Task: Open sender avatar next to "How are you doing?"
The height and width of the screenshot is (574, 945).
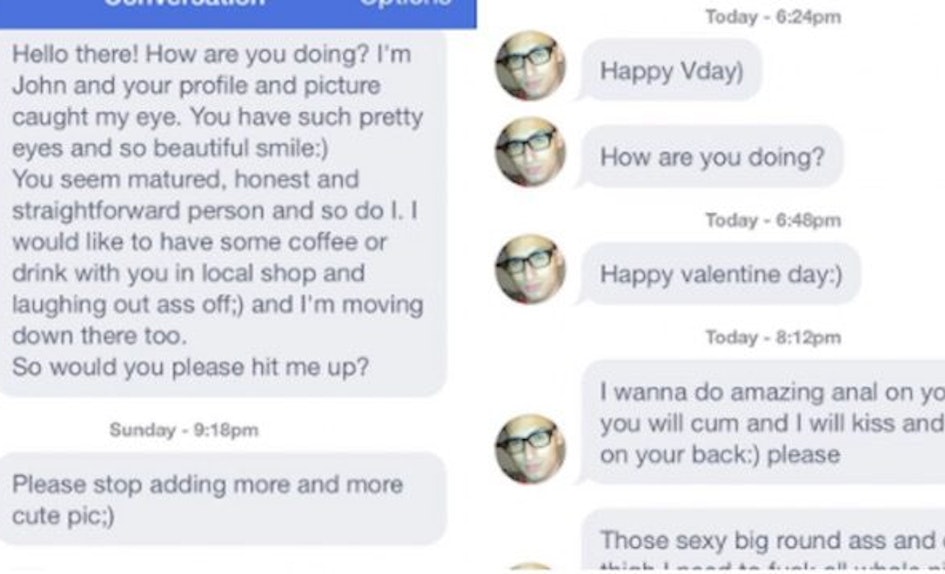Action: (530, 152)
